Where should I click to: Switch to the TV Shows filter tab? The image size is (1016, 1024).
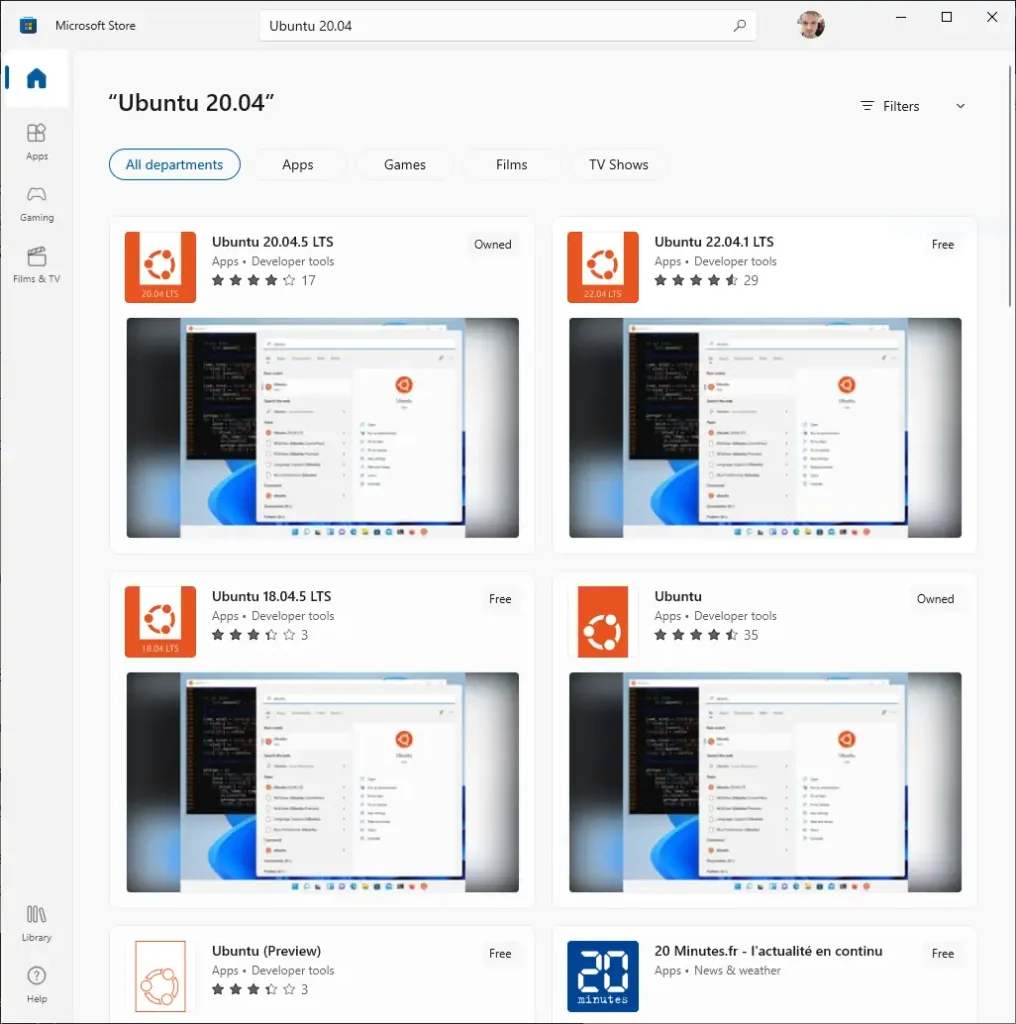click(618, 165)
